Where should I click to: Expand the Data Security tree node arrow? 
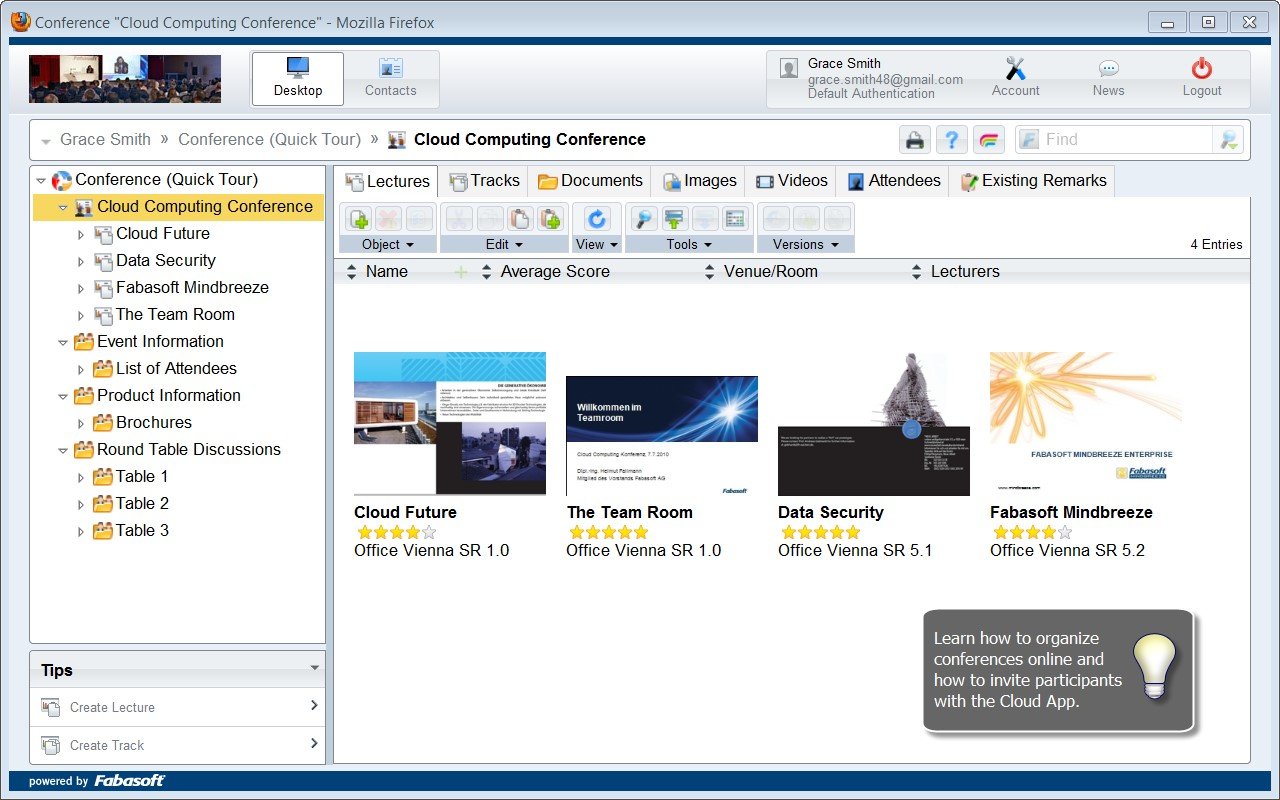coord(82,261)
